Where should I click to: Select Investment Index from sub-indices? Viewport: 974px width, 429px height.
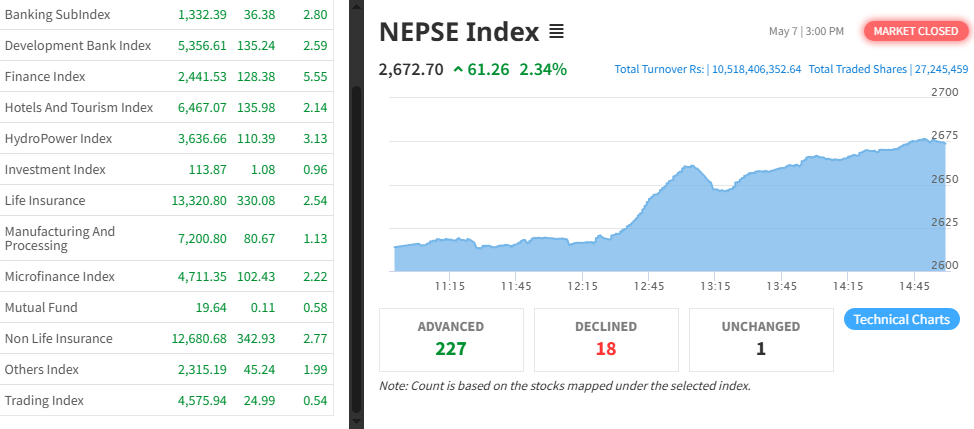click(x=55, y=170)
